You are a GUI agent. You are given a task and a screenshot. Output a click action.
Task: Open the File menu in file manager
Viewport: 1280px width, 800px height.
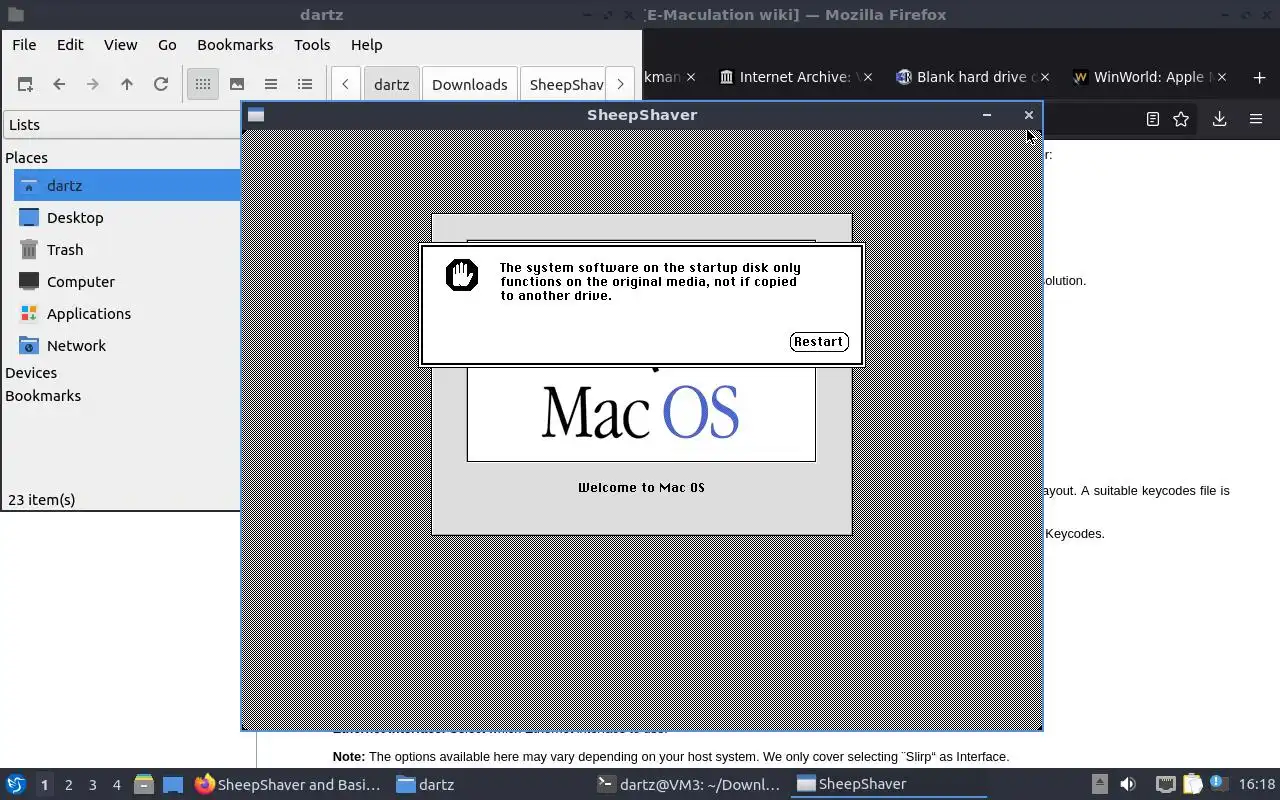click(x=24, y=45)
